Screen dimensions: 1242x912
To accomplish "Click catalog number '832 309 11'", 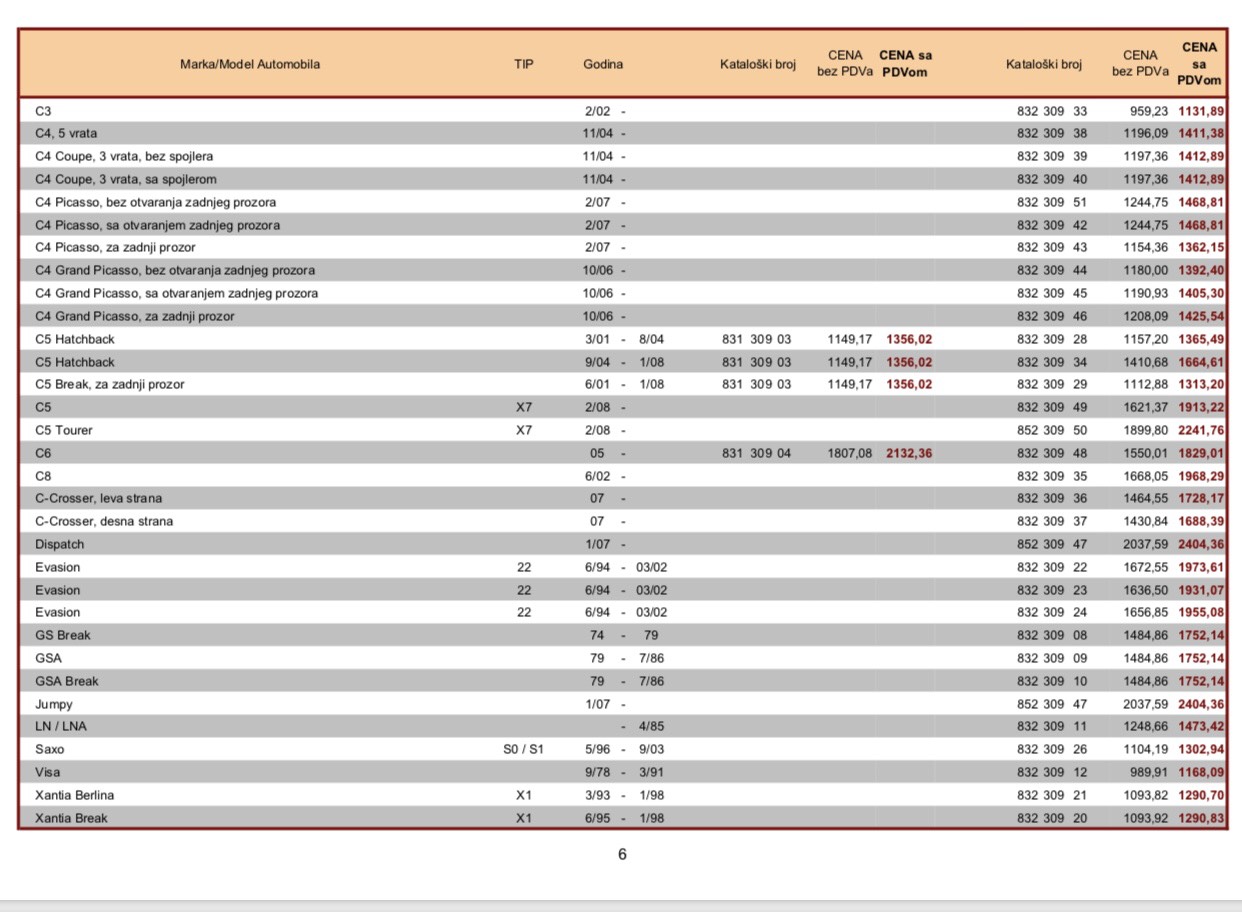I will coord(1052,726).
